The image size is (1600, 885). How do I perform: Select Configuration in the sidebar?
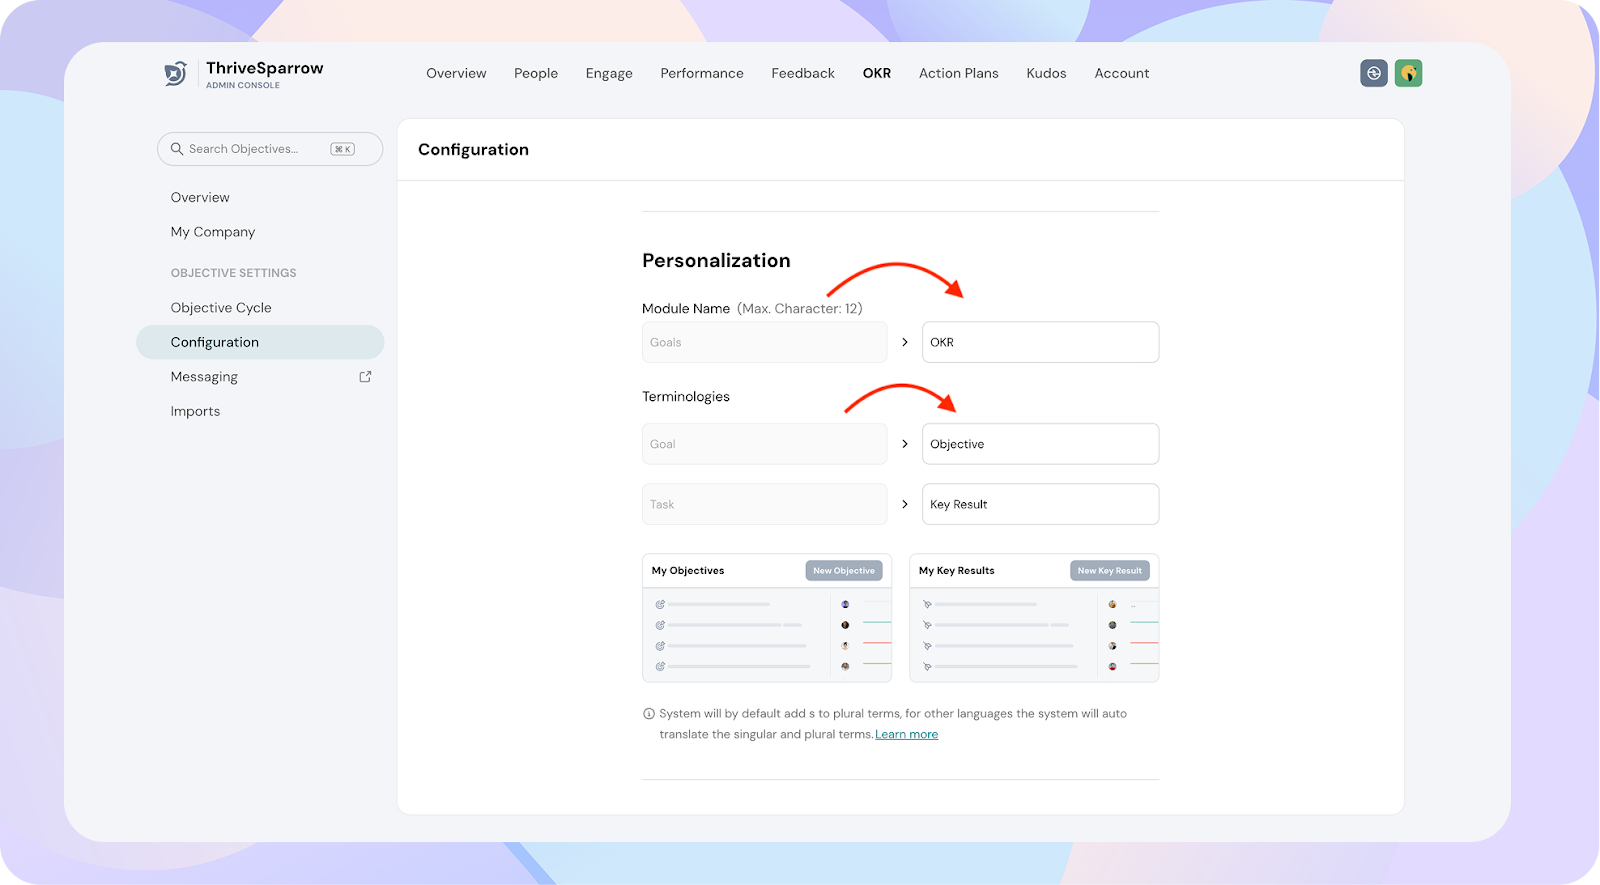[260, 342]
